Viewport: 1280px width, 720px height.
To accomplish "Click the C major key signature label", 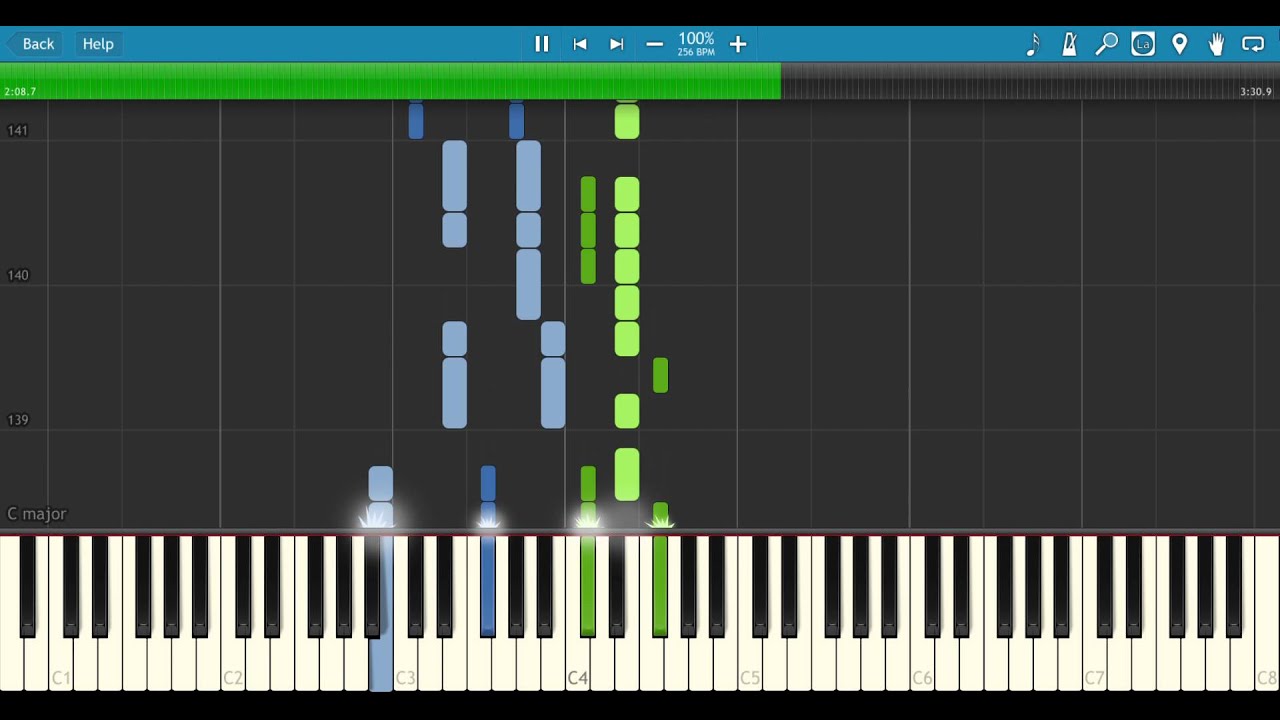I will [37, 514].
